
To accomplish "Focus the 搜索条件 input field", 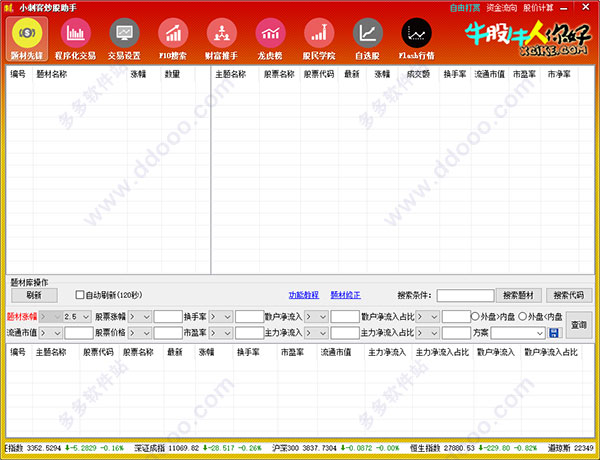I will click(465, 295).
